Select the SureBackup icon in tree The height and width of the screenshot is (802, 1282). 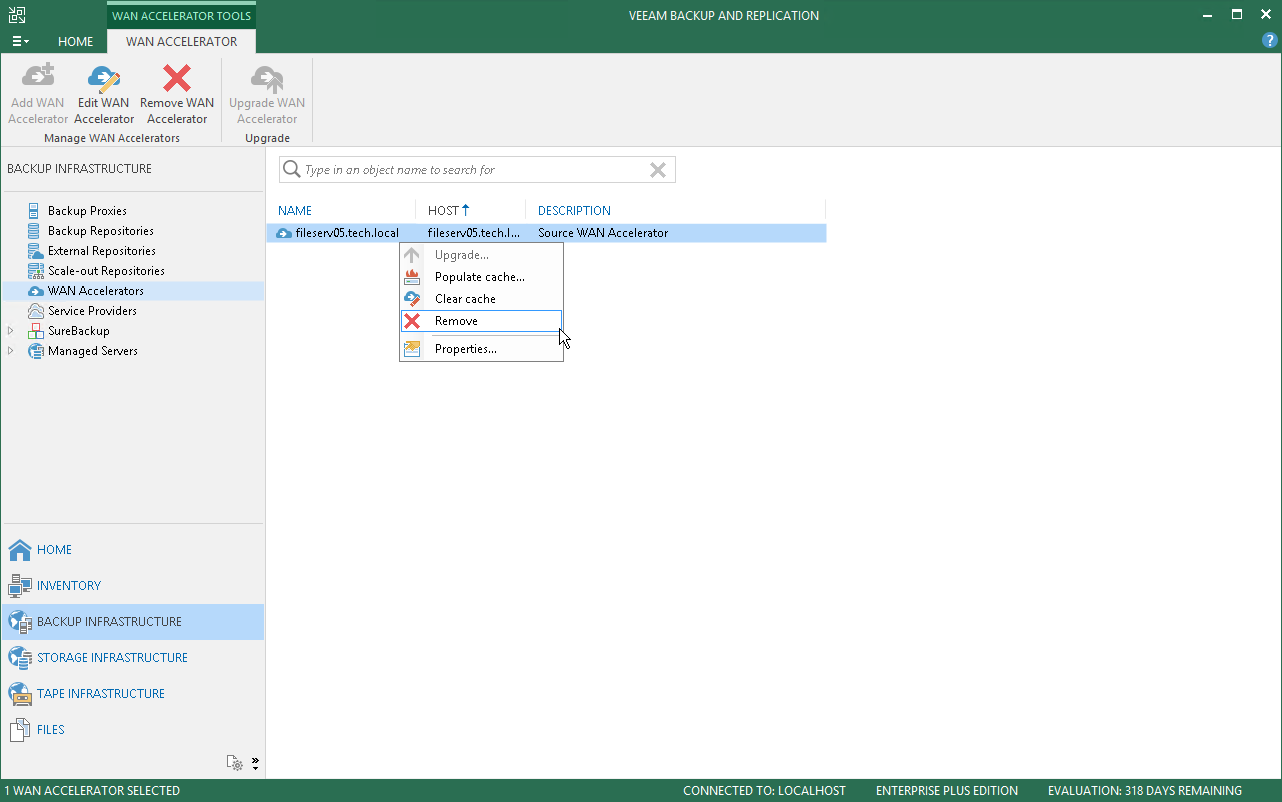(x=36, y=331)
